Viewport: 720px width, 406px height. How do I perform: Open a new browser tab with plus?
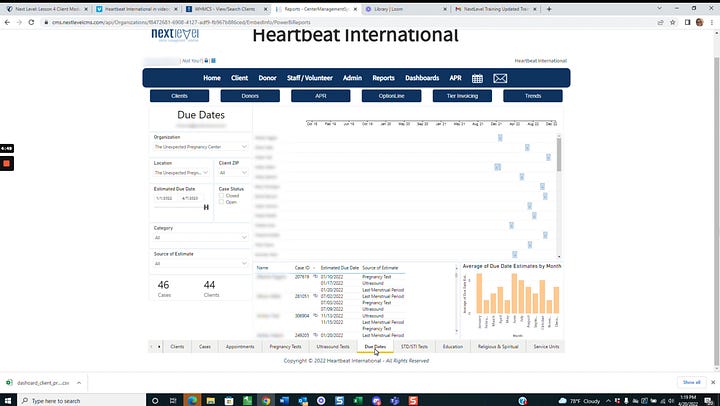(x=549, y=9)
